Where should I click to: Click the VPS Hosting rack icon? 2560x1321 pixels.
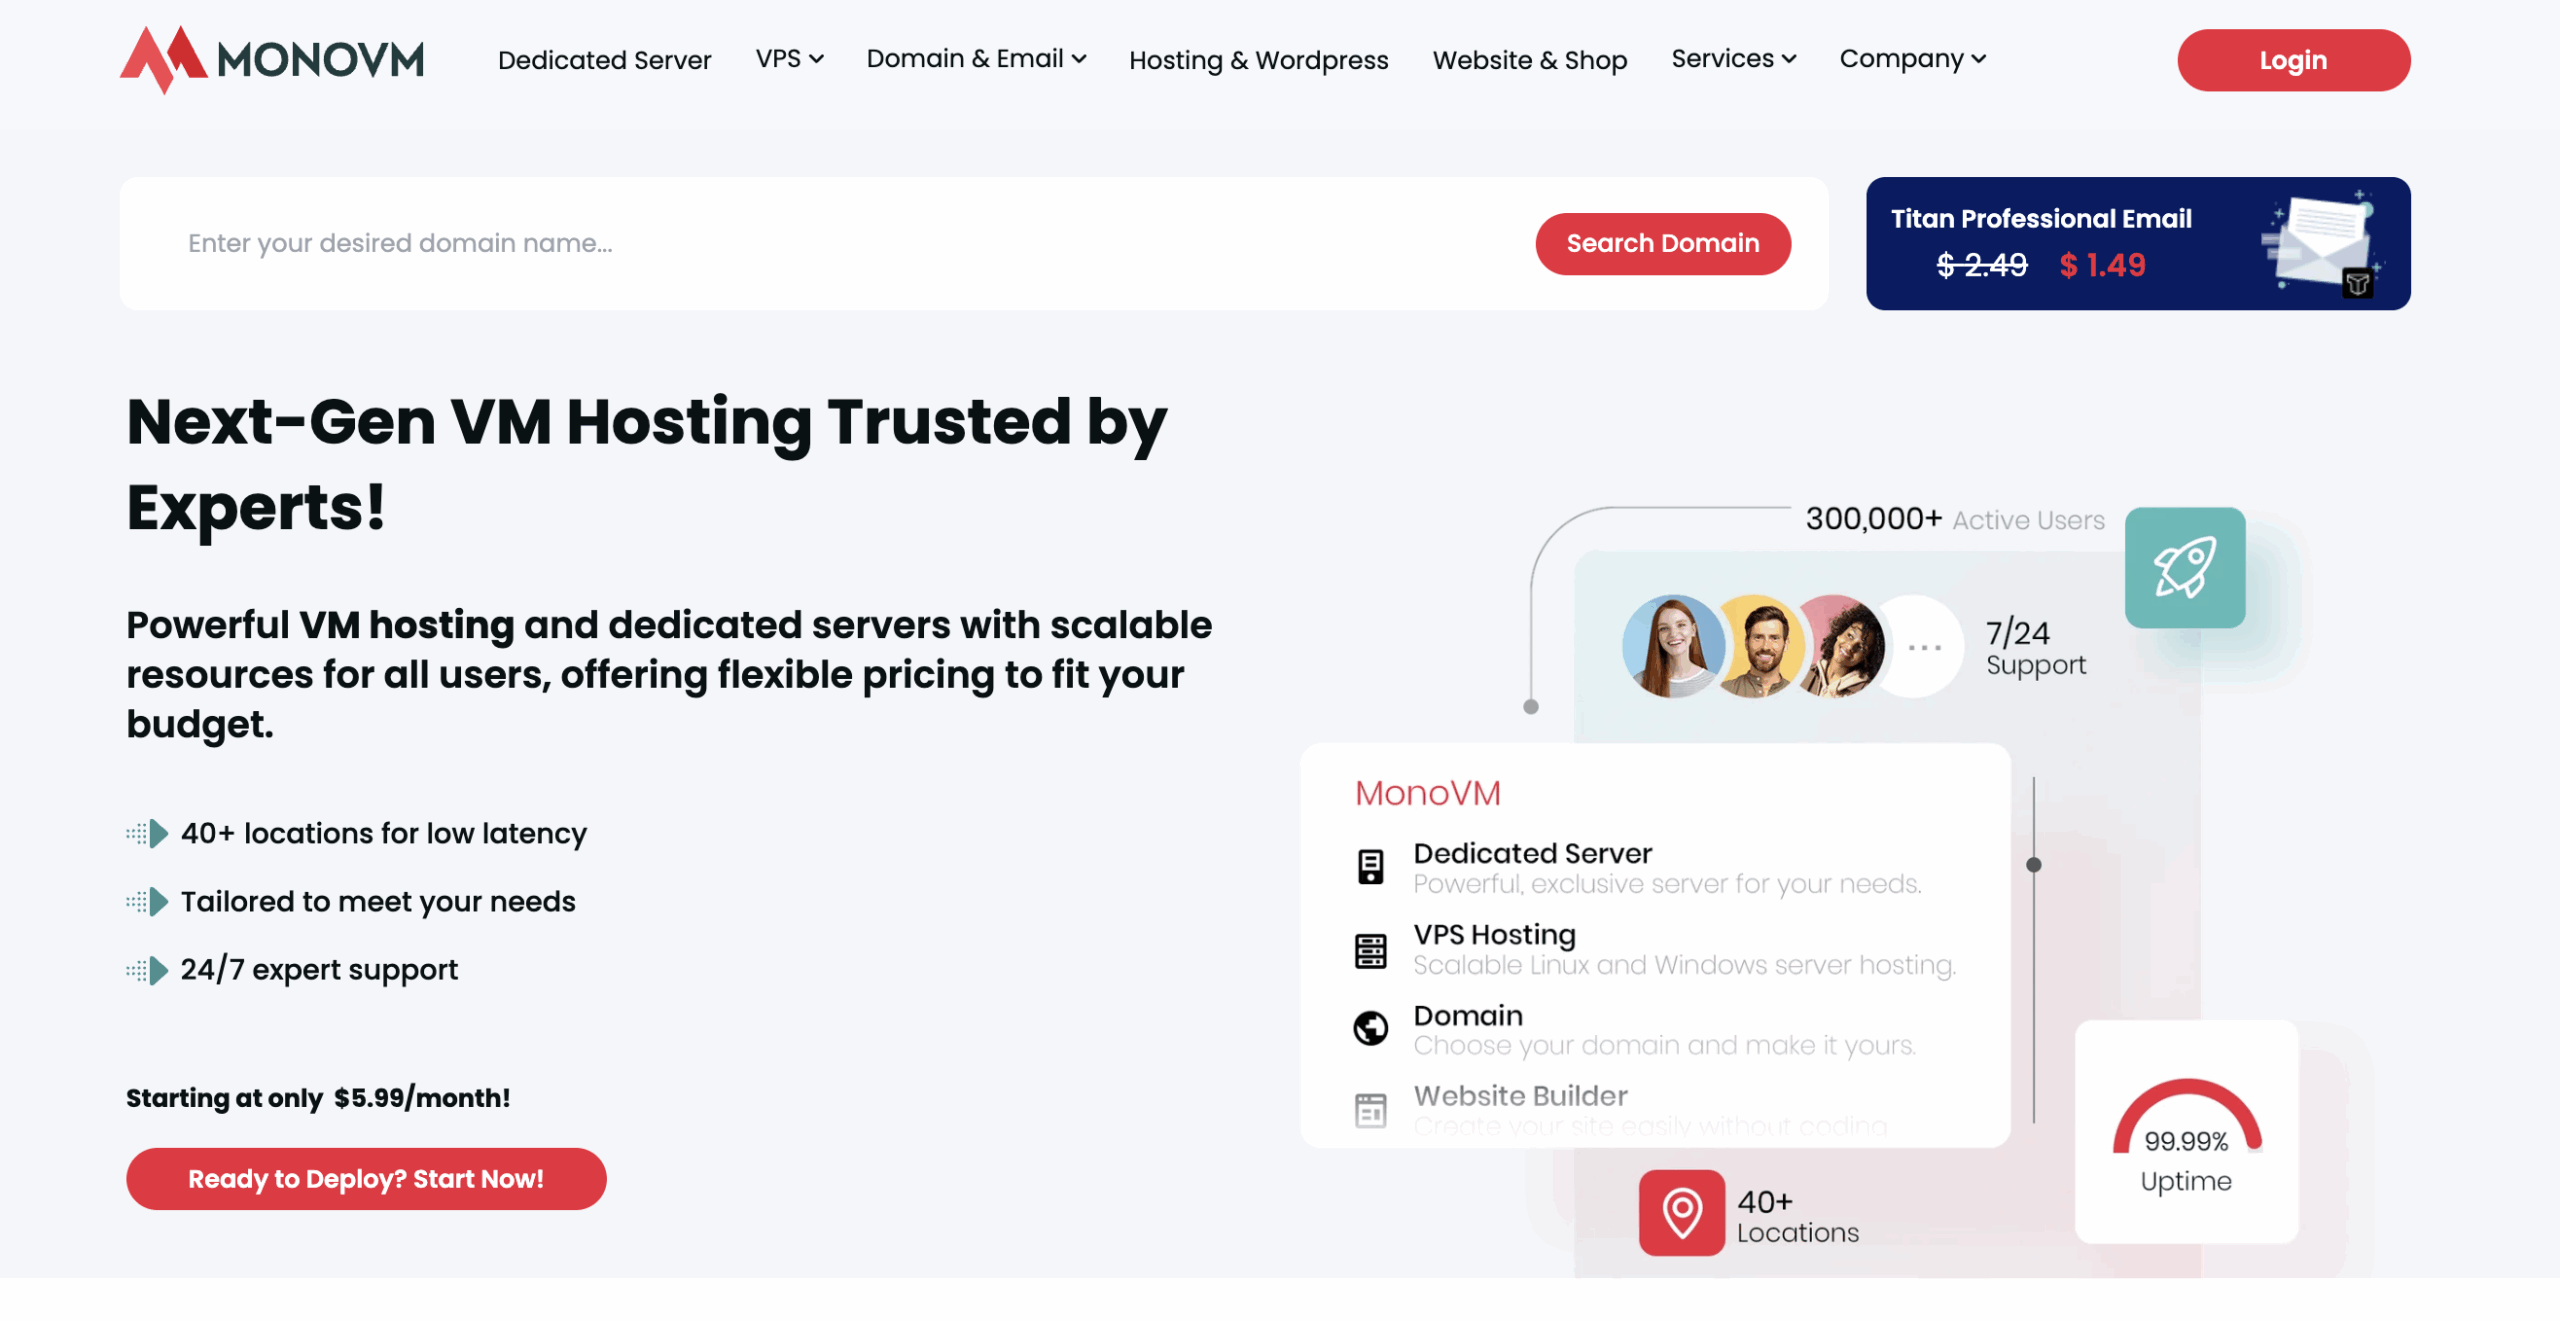click(1370, 950)
